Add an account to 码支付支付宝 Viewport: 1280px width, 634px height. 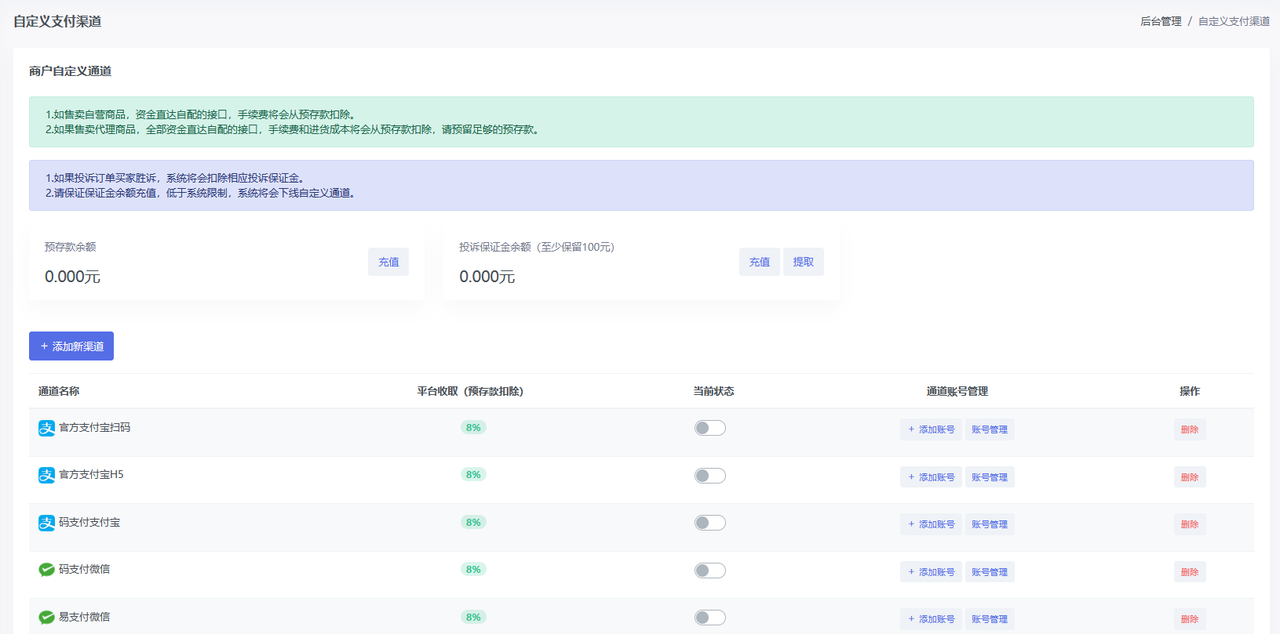pos(931,524)
